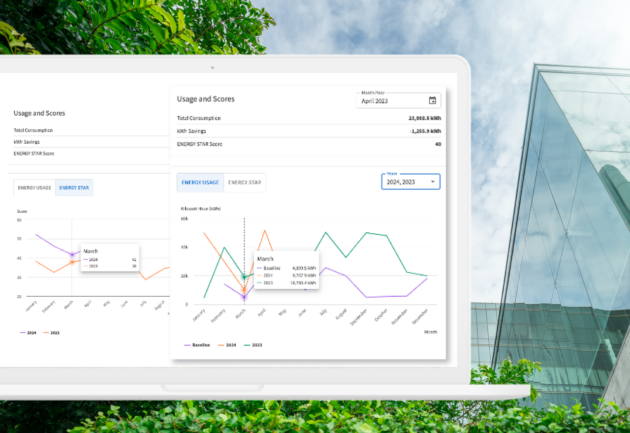Click the 'Usage and Scores' heading in the front panel
The width and height of the screenshot is (630, 433).
[206, 99]
